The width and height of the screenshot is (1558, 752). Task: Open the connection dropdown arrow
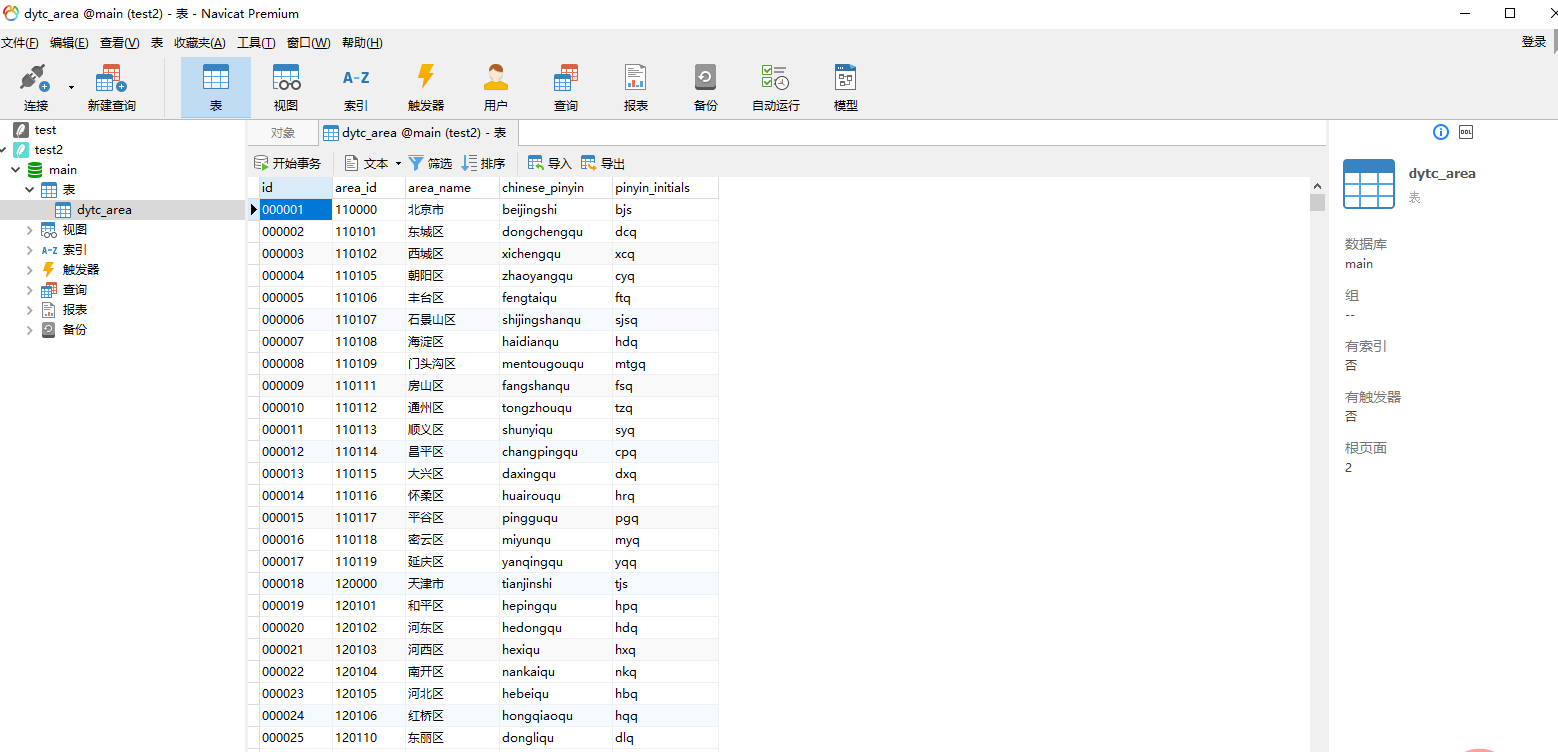coord(71,88)
